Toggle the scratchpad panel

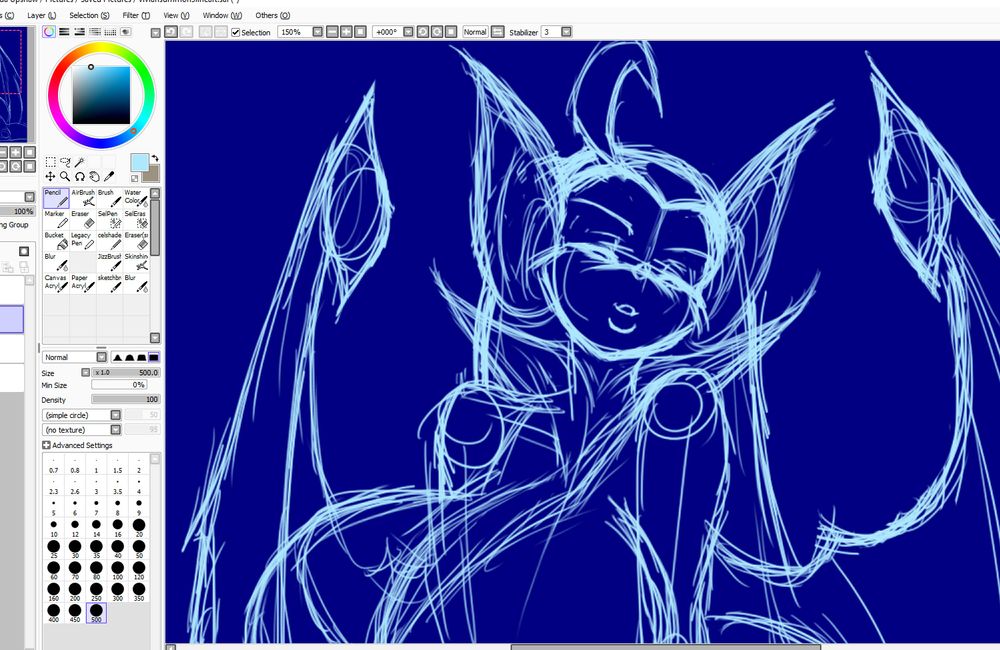(126, 32)
